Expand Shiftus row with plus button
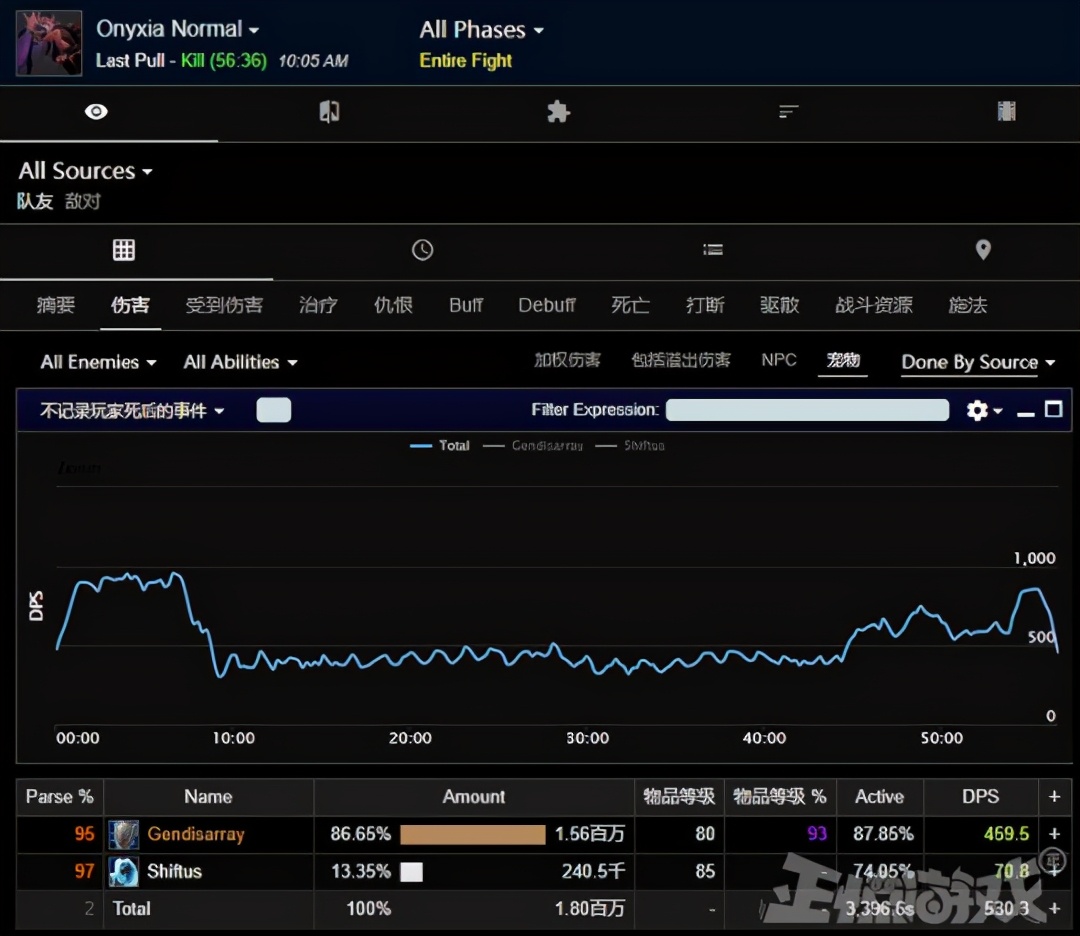 coord(1054,871)
